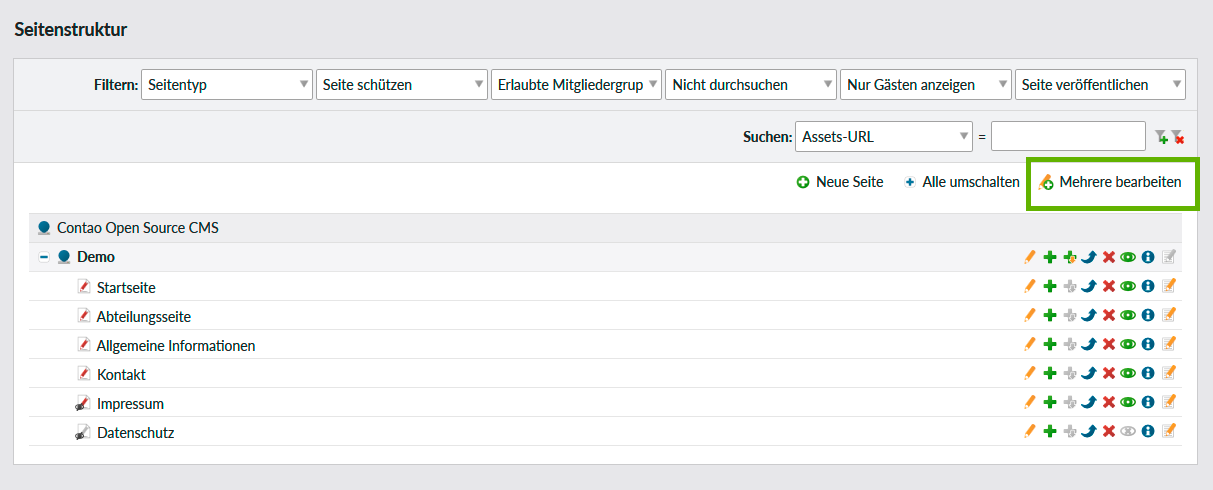Focus the search text input field
The image size is (1213, 490).
click(1067, 136)
